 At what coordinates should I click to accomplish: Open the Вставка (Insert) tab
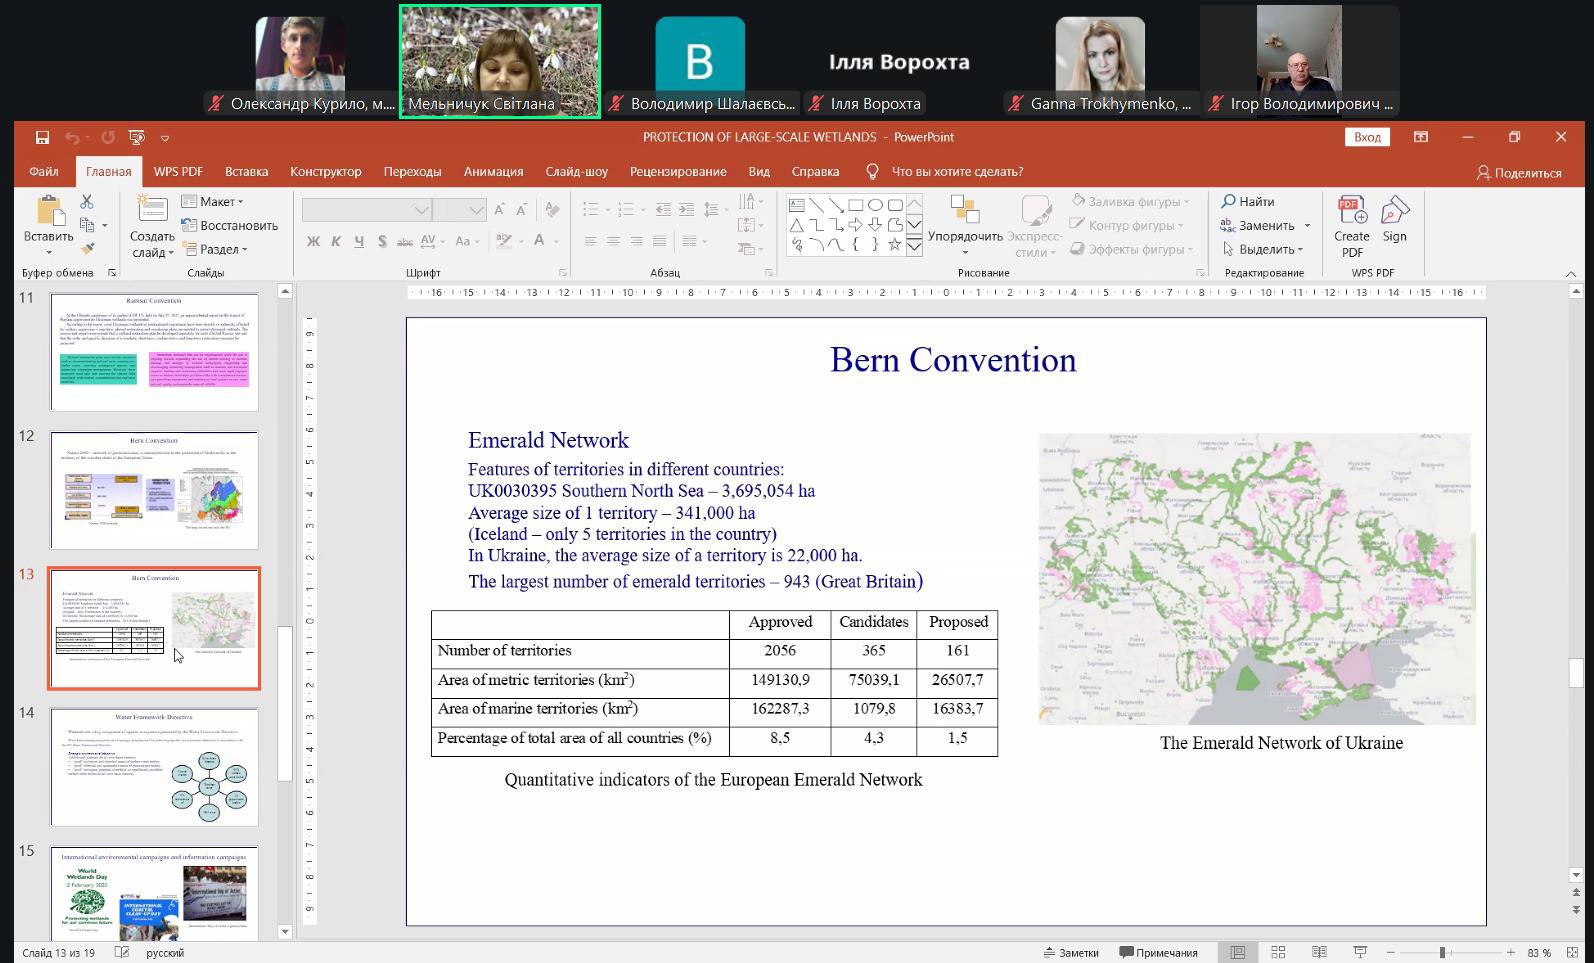tap(246, 171)
